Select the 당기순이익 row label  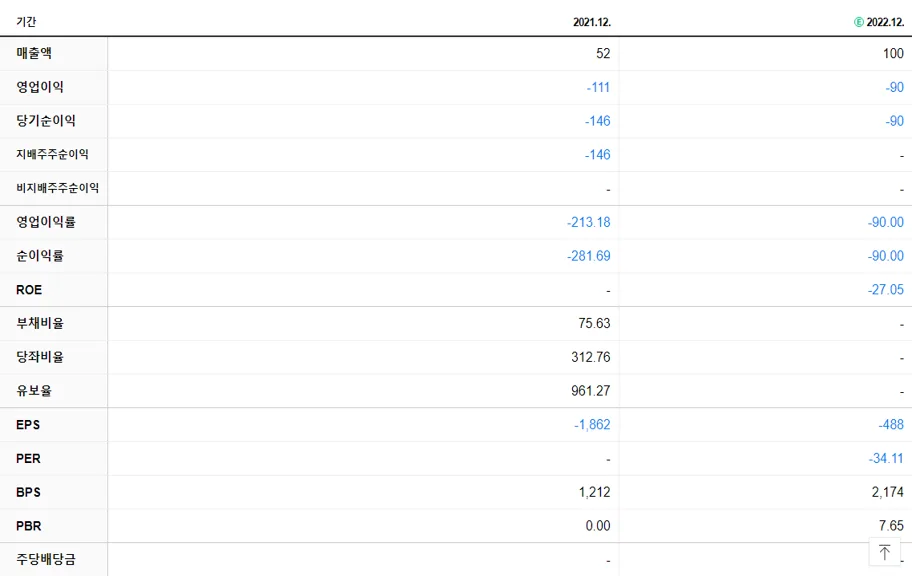45,121
